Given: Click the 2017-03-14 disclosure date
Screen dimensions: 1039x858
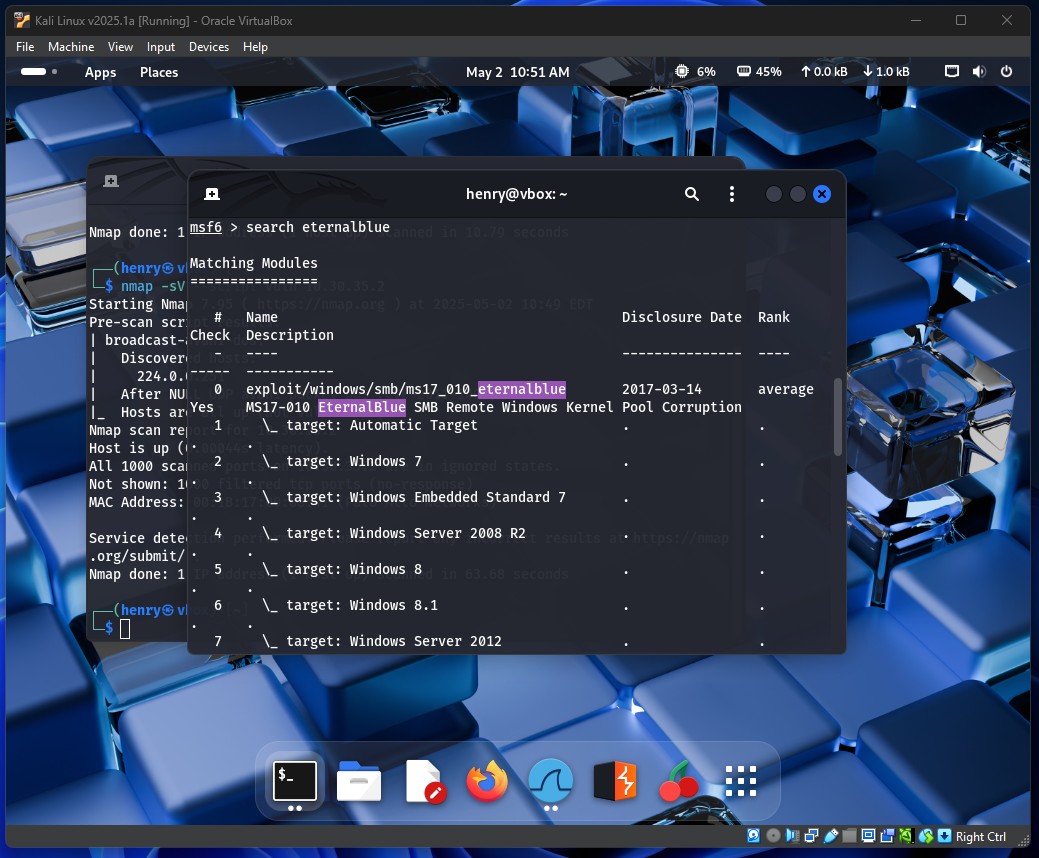Looking at the screenshot, I should [661, 389].
